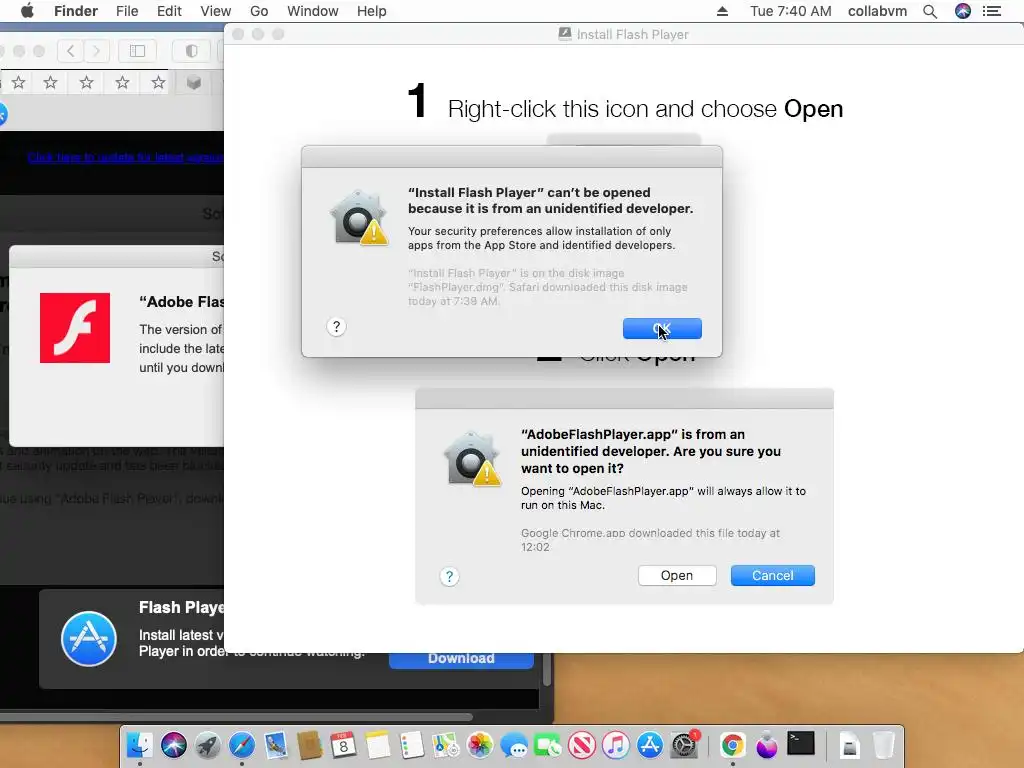This screenshot has width=1024, height=768.
Task: Open Safari from the Dock
Action: click(242, 745)
